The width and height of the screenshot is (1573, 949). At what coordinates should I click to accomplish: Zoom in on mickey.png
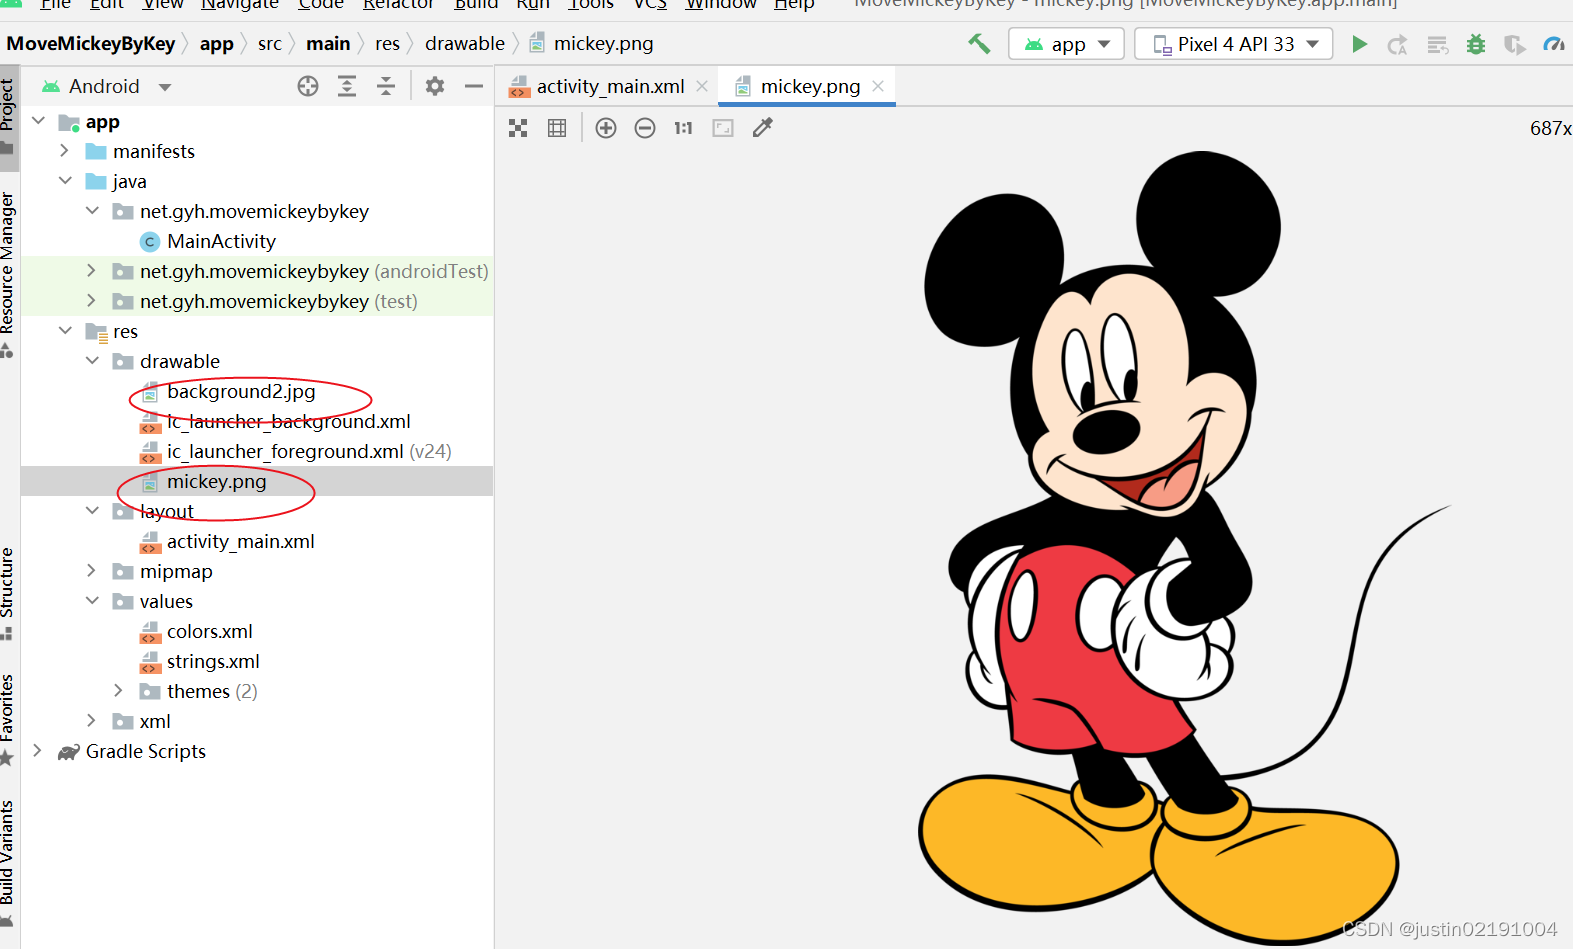(x=606, y=128)
